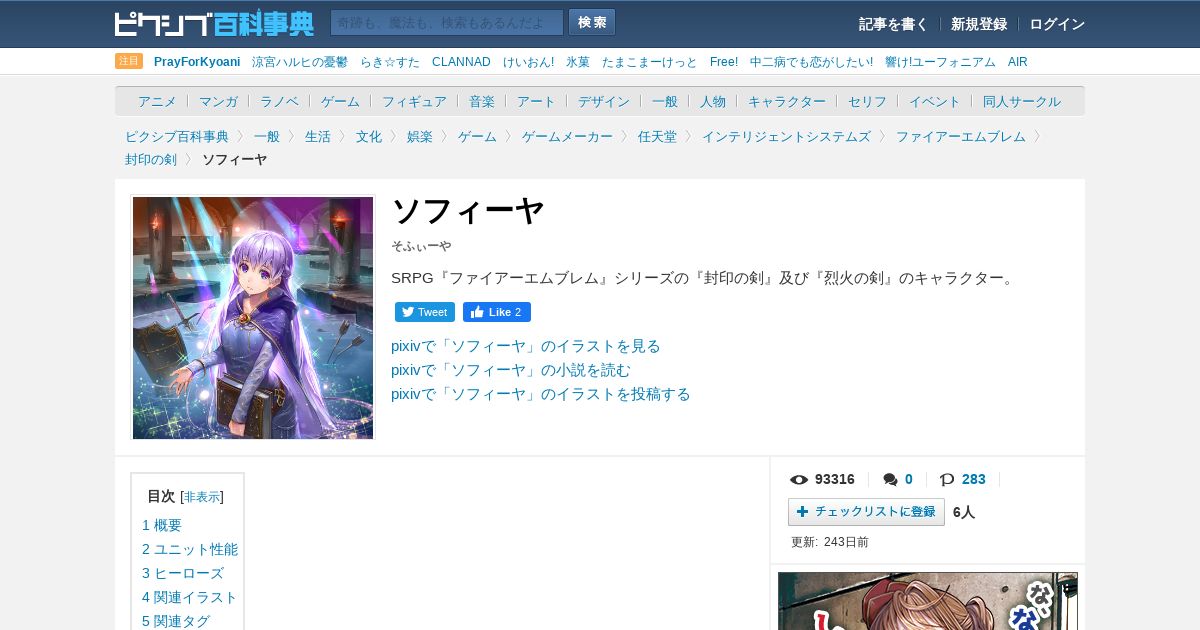Open the 涼宮ハルヒの憂鬱 tag
Image resolution: width=1200 pixels, height=630 pixels.
300,62
